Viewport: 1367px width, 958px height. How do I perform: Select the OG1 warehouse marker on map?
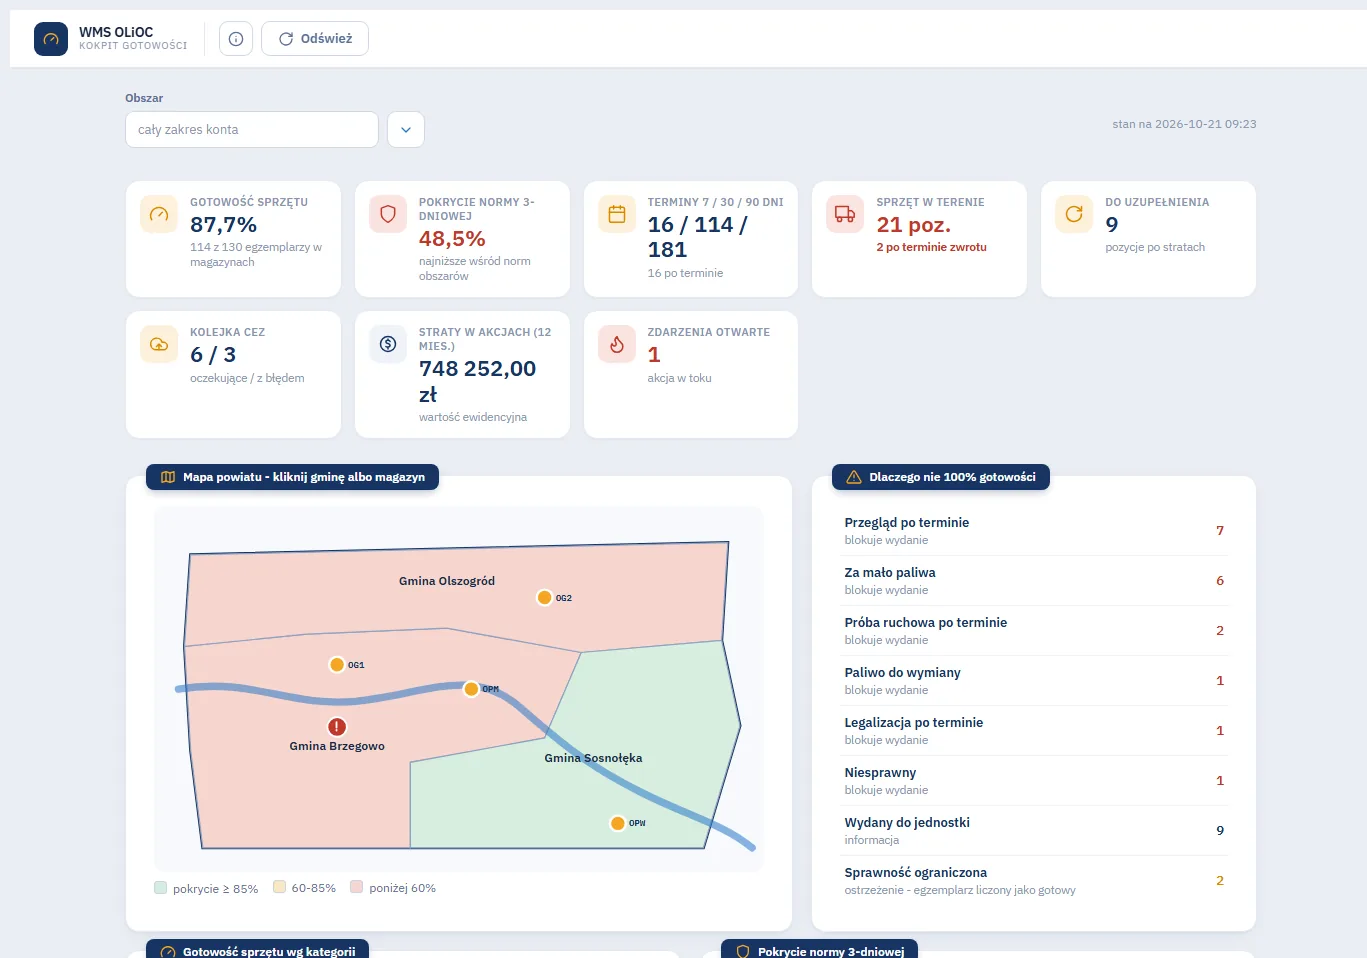(337, 664)
